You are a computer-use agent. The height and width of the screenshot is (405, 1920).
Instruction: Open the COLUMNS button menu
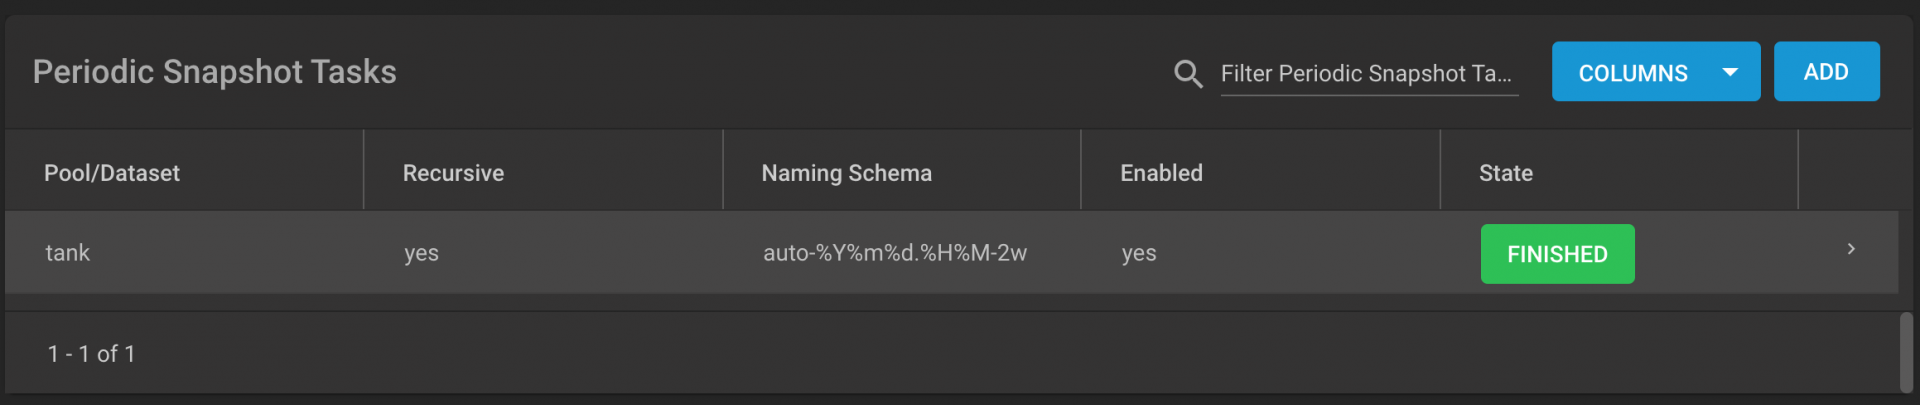tap(1656, 71)
